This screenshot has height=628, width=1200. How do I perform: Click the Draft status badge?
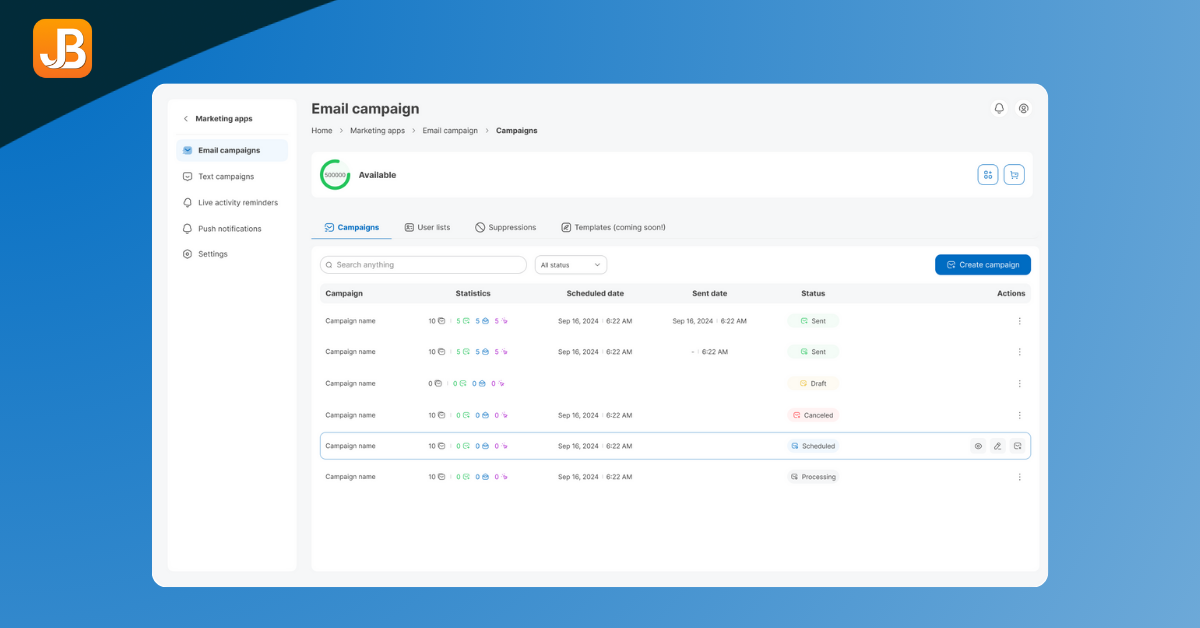[x=813, y=384]
